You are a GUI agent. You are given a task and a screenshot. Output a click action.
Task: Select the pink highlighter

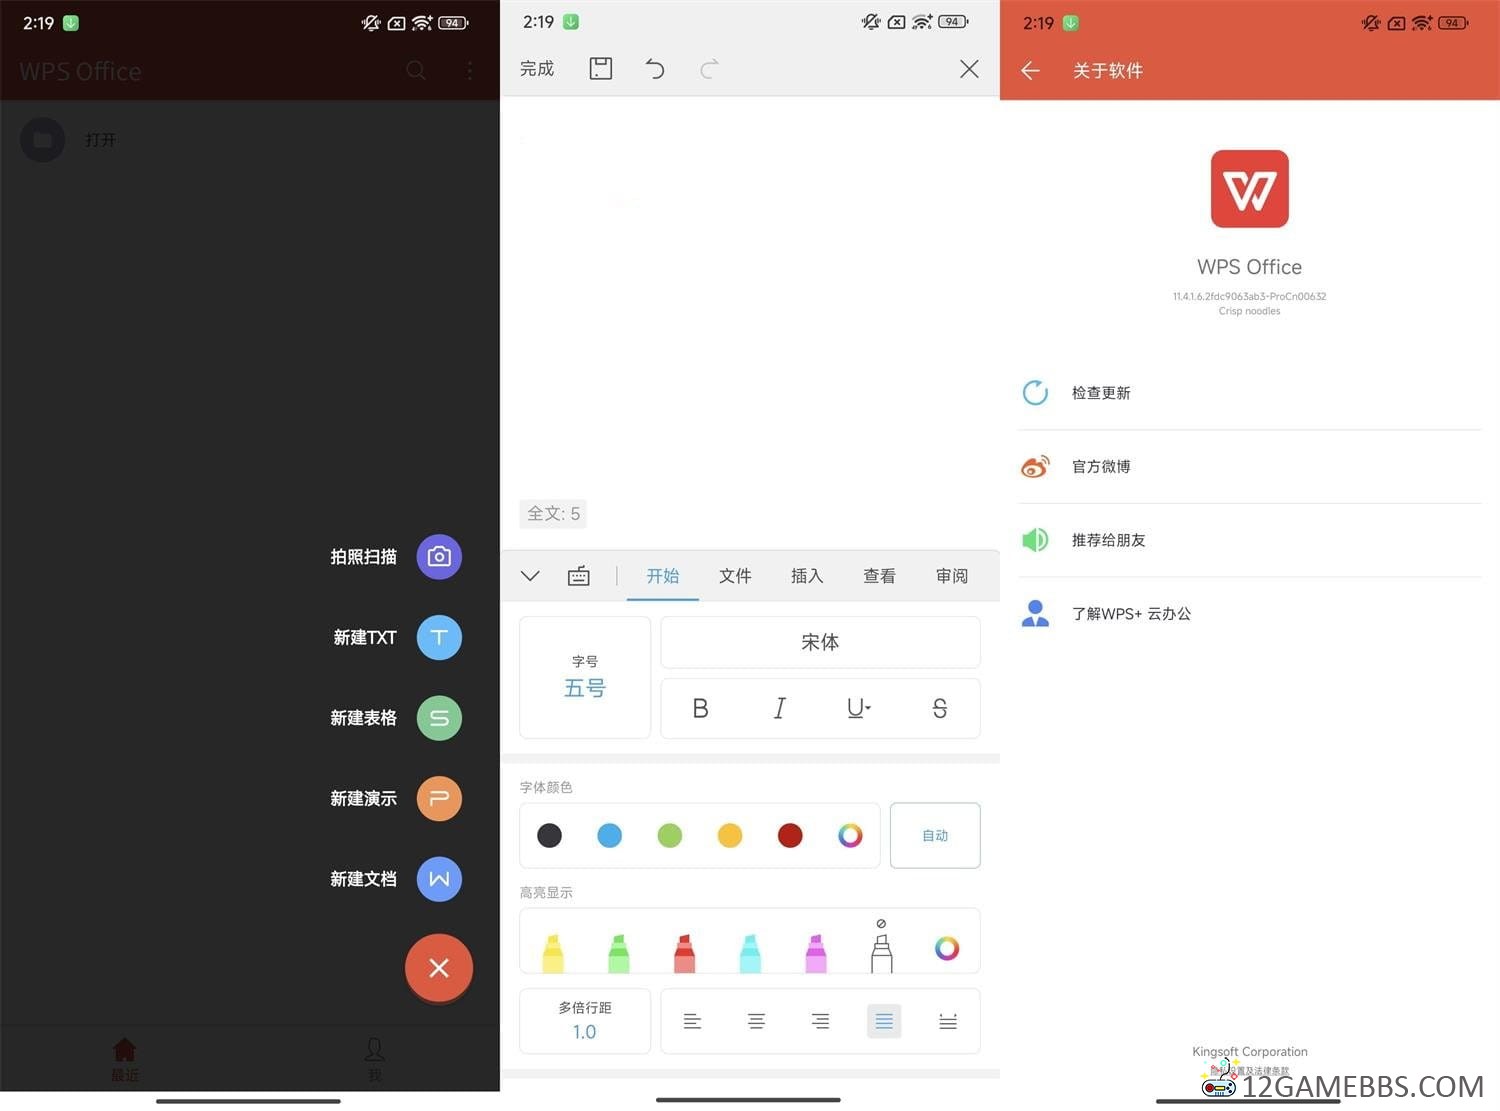pos(816,953)
